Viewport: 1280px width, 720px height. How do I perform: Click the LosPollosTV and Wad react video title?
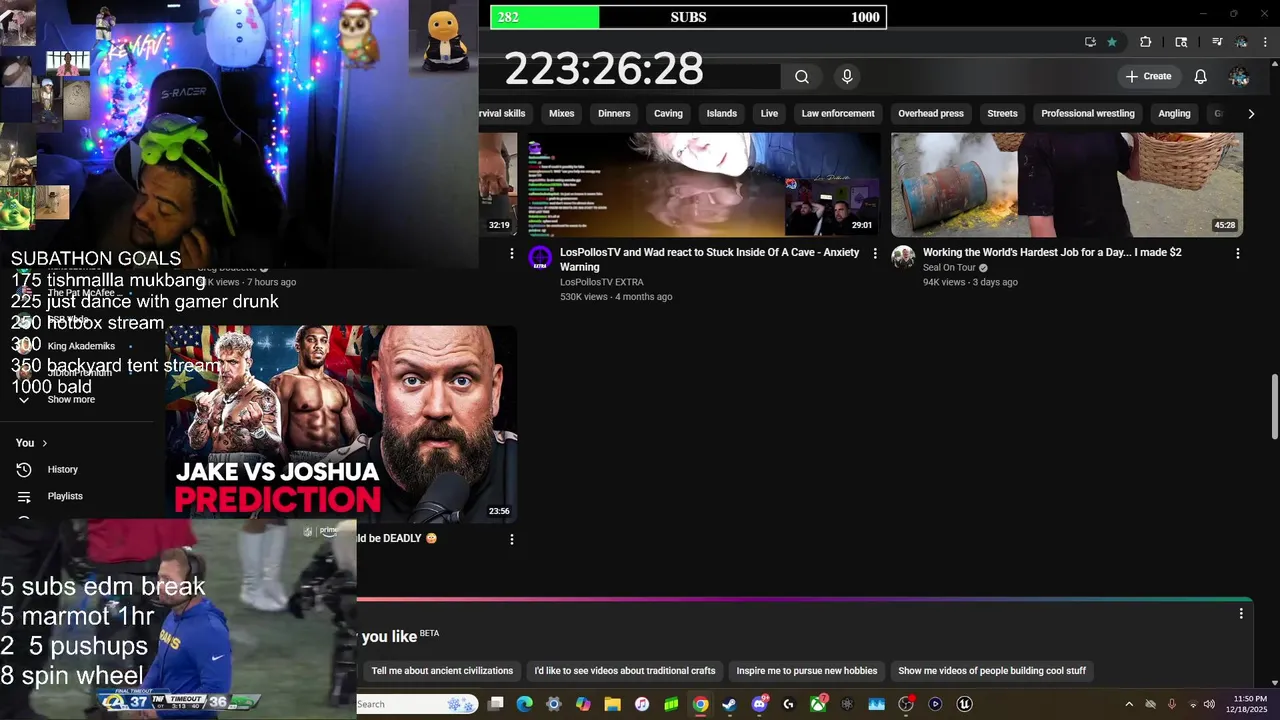709,259
